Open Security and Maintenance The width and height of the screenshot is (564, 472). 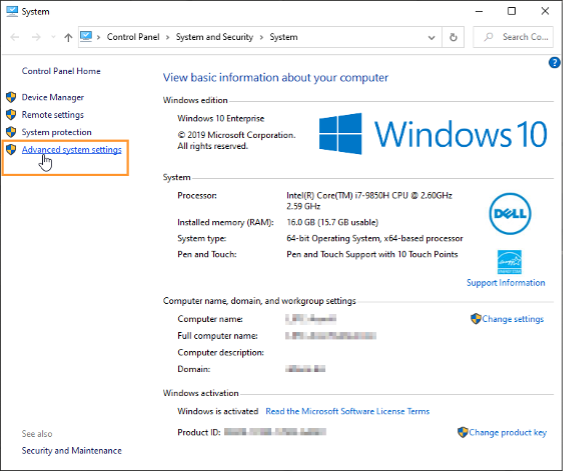[x=72, y=451]
